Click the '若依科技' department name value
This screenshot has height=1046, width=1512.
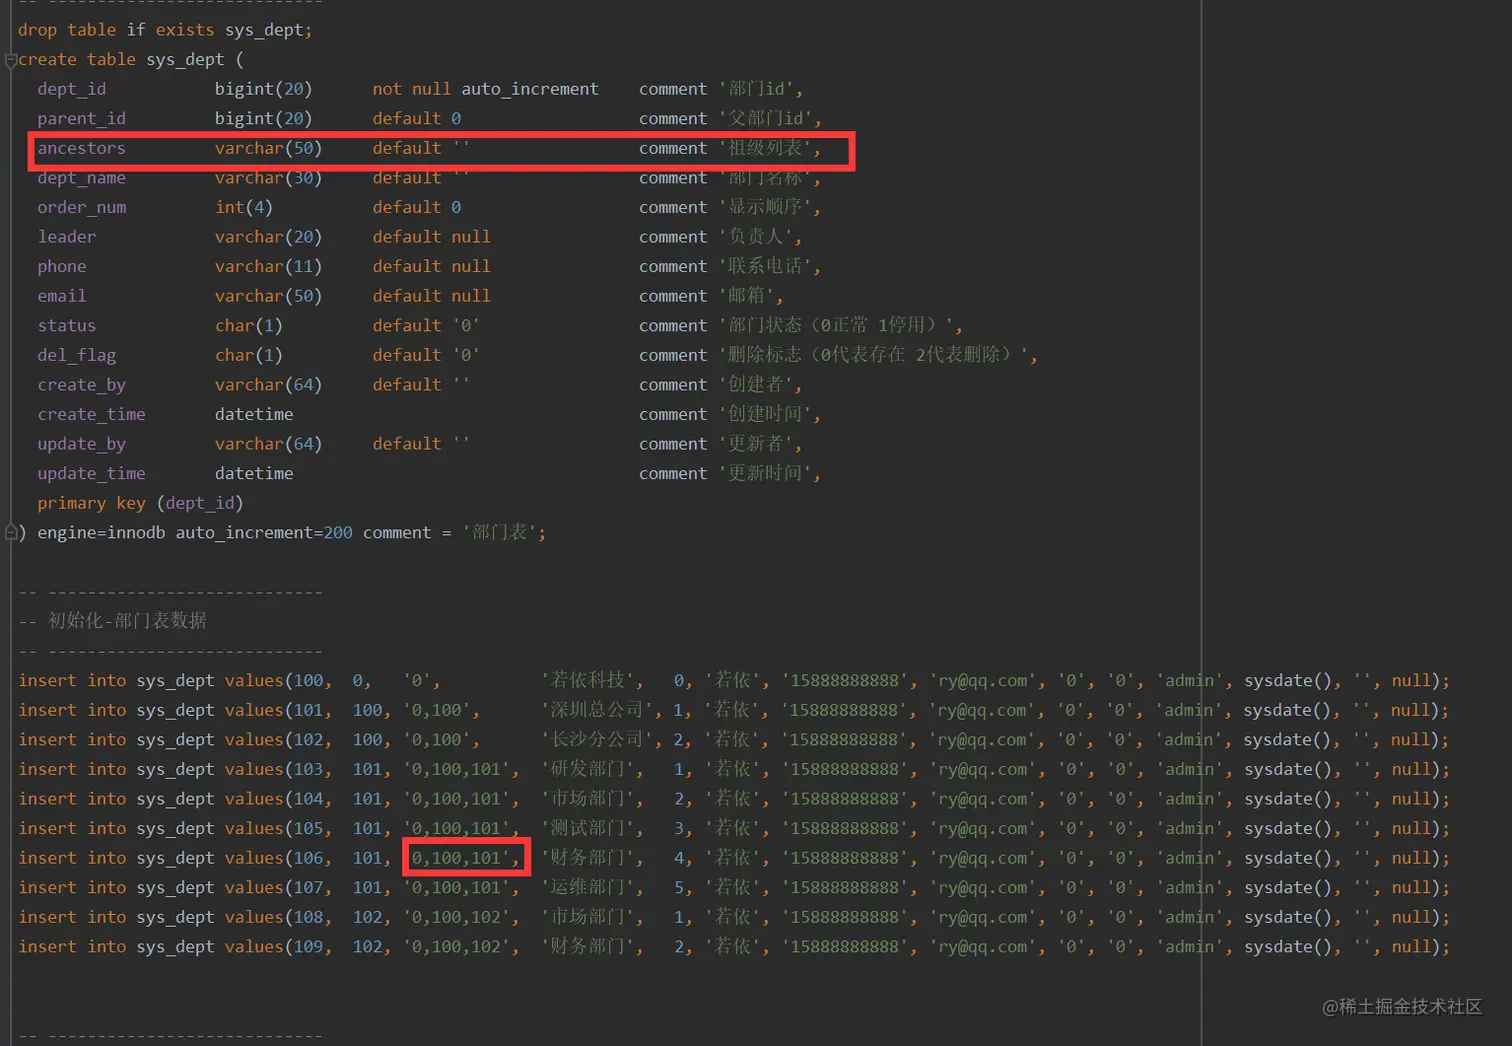(x=588, y=681)
